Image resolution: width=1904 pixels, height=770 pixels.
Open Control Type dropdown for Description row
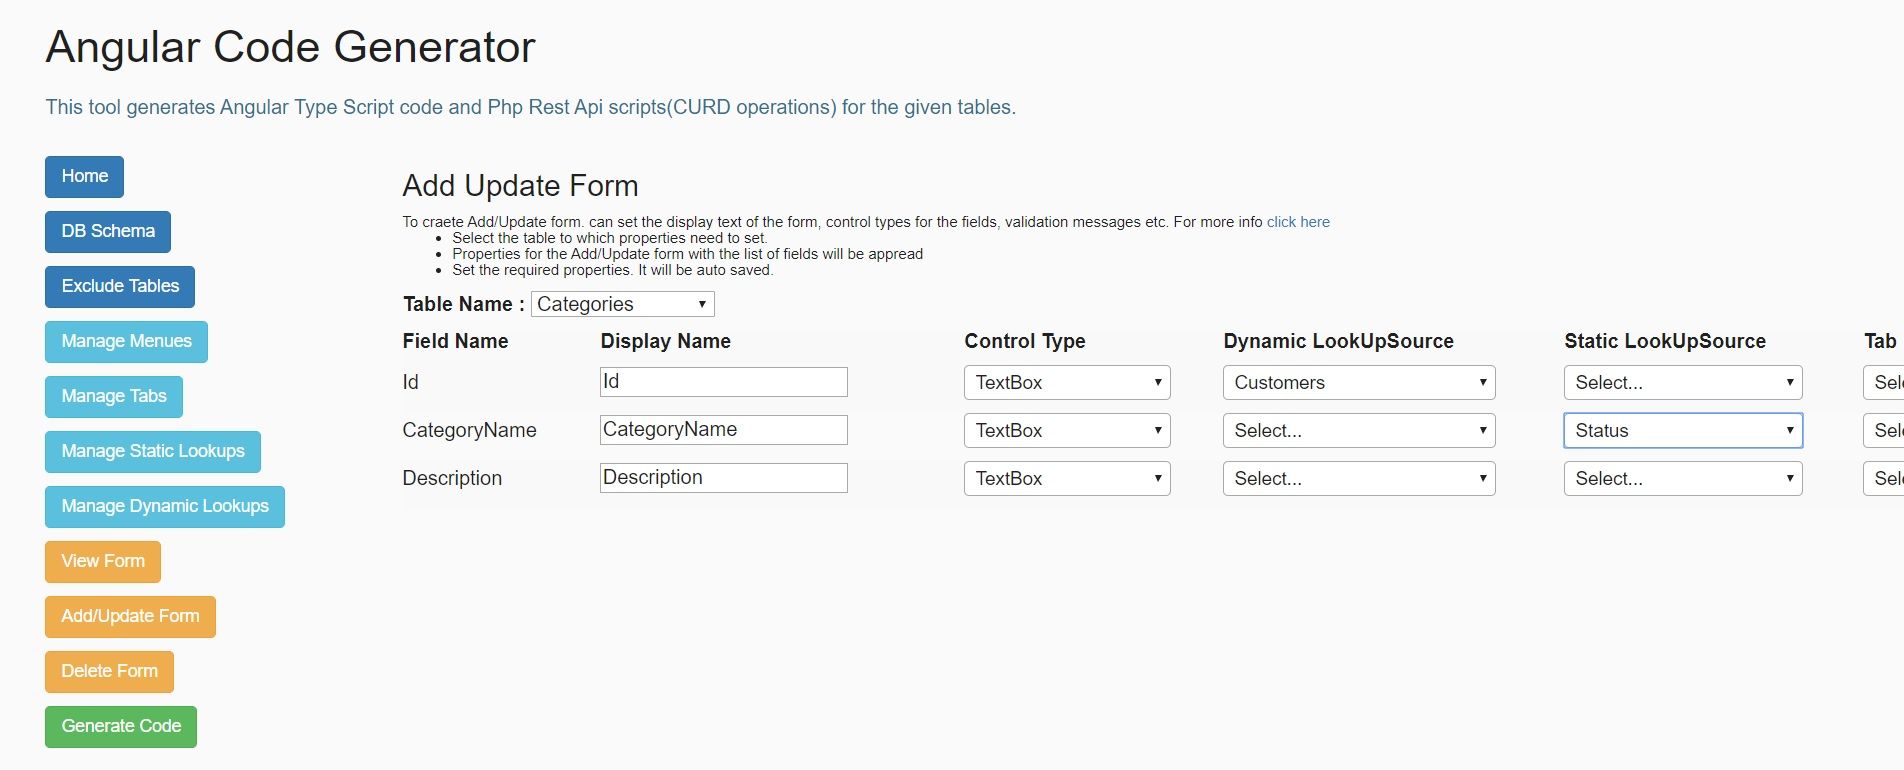point(1067,479)
